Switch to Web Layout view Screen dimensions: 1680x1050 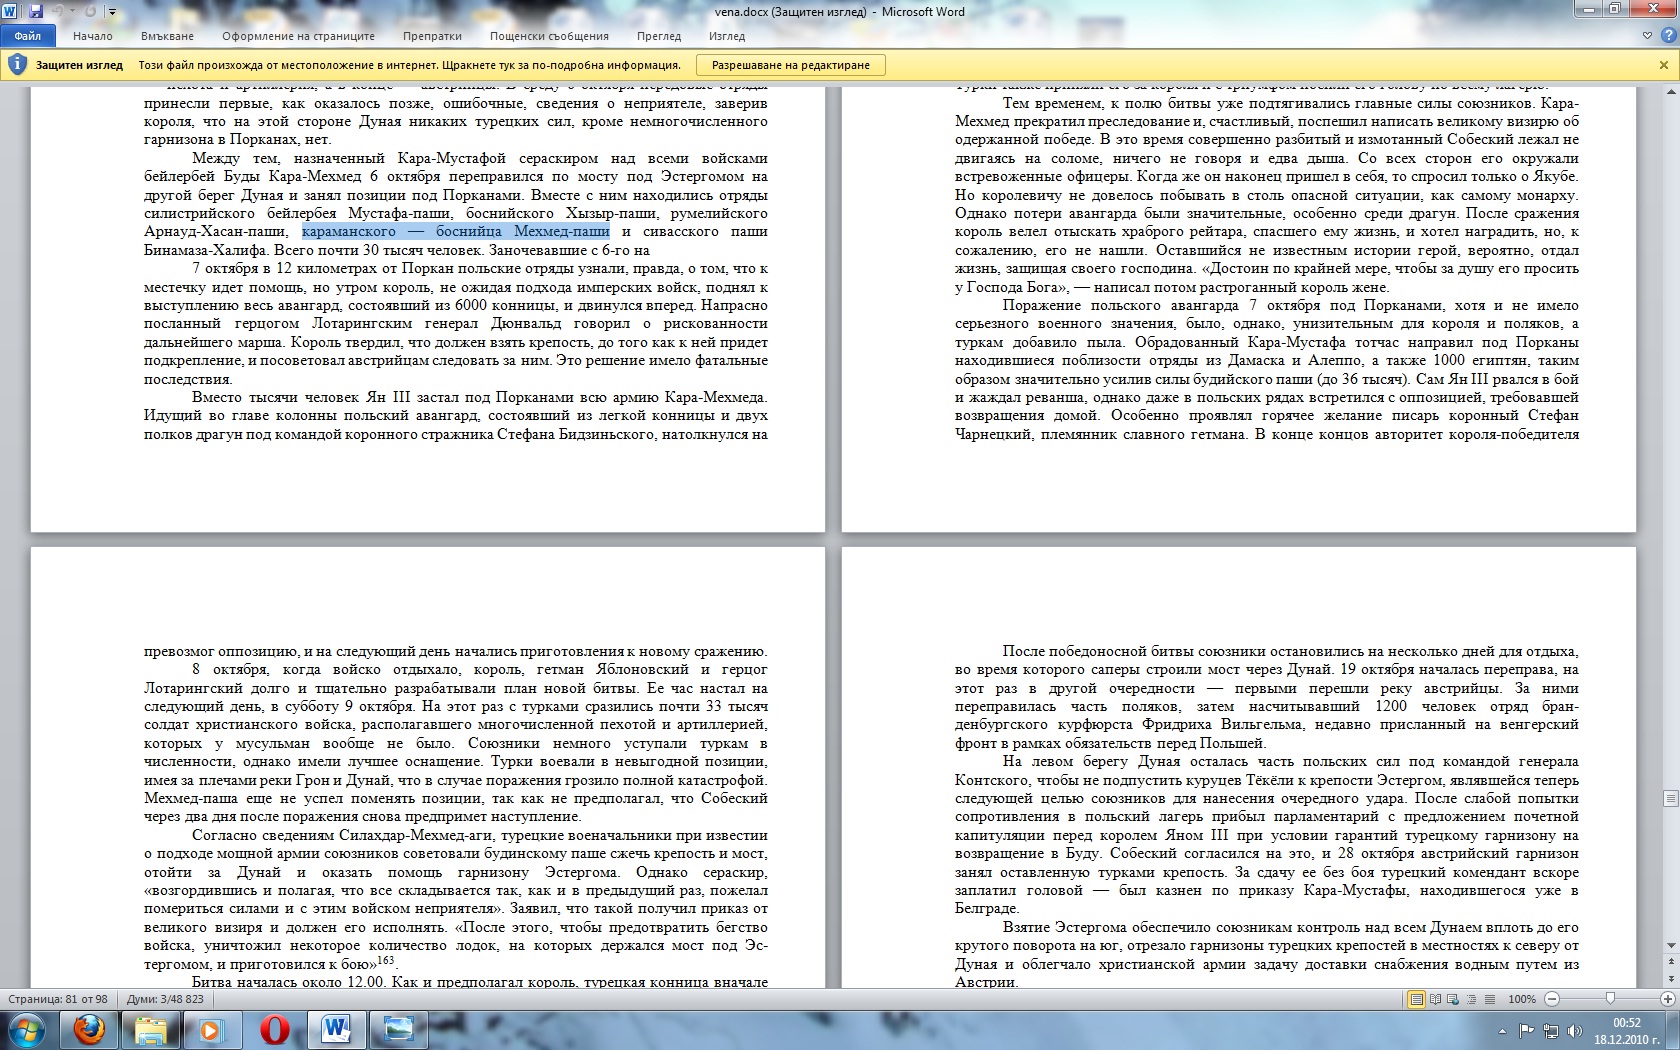click(1453, 999)
